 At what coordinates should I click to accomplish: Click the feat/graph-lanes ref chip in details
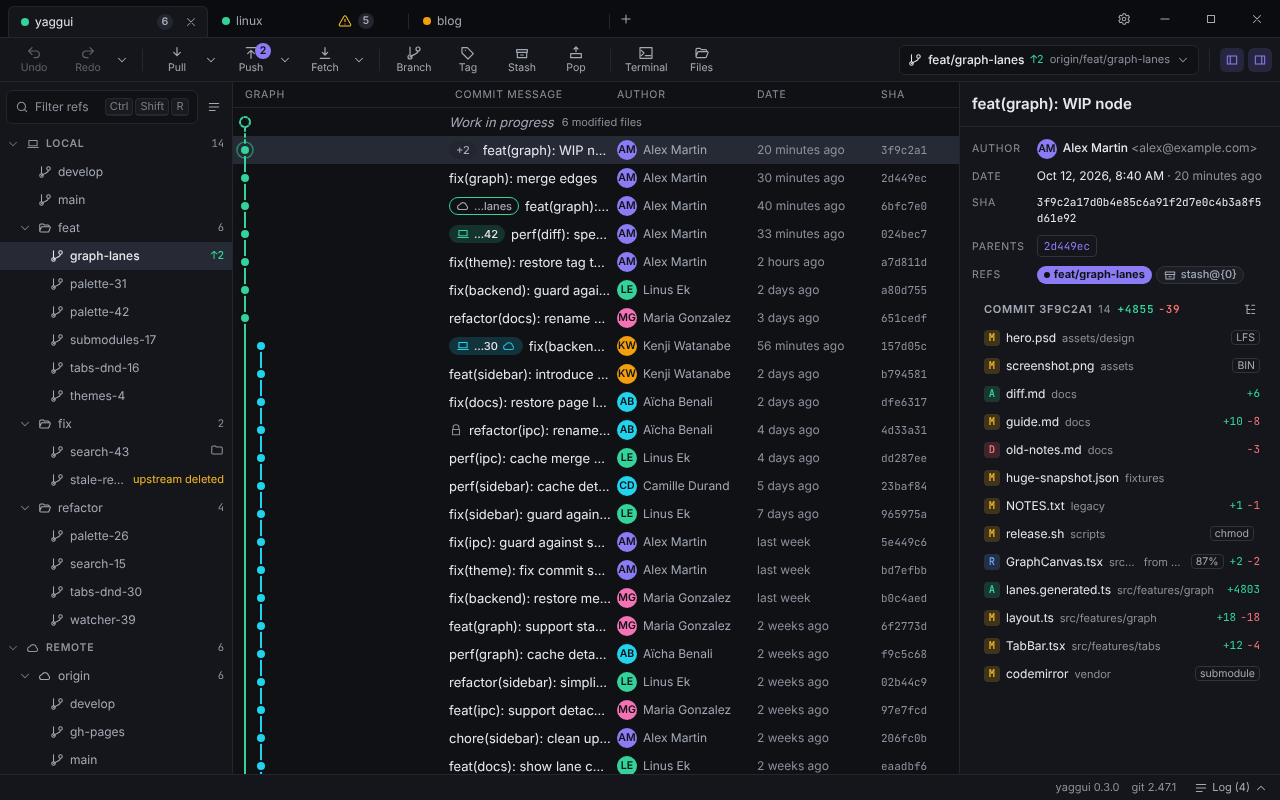coord(1094,274)
